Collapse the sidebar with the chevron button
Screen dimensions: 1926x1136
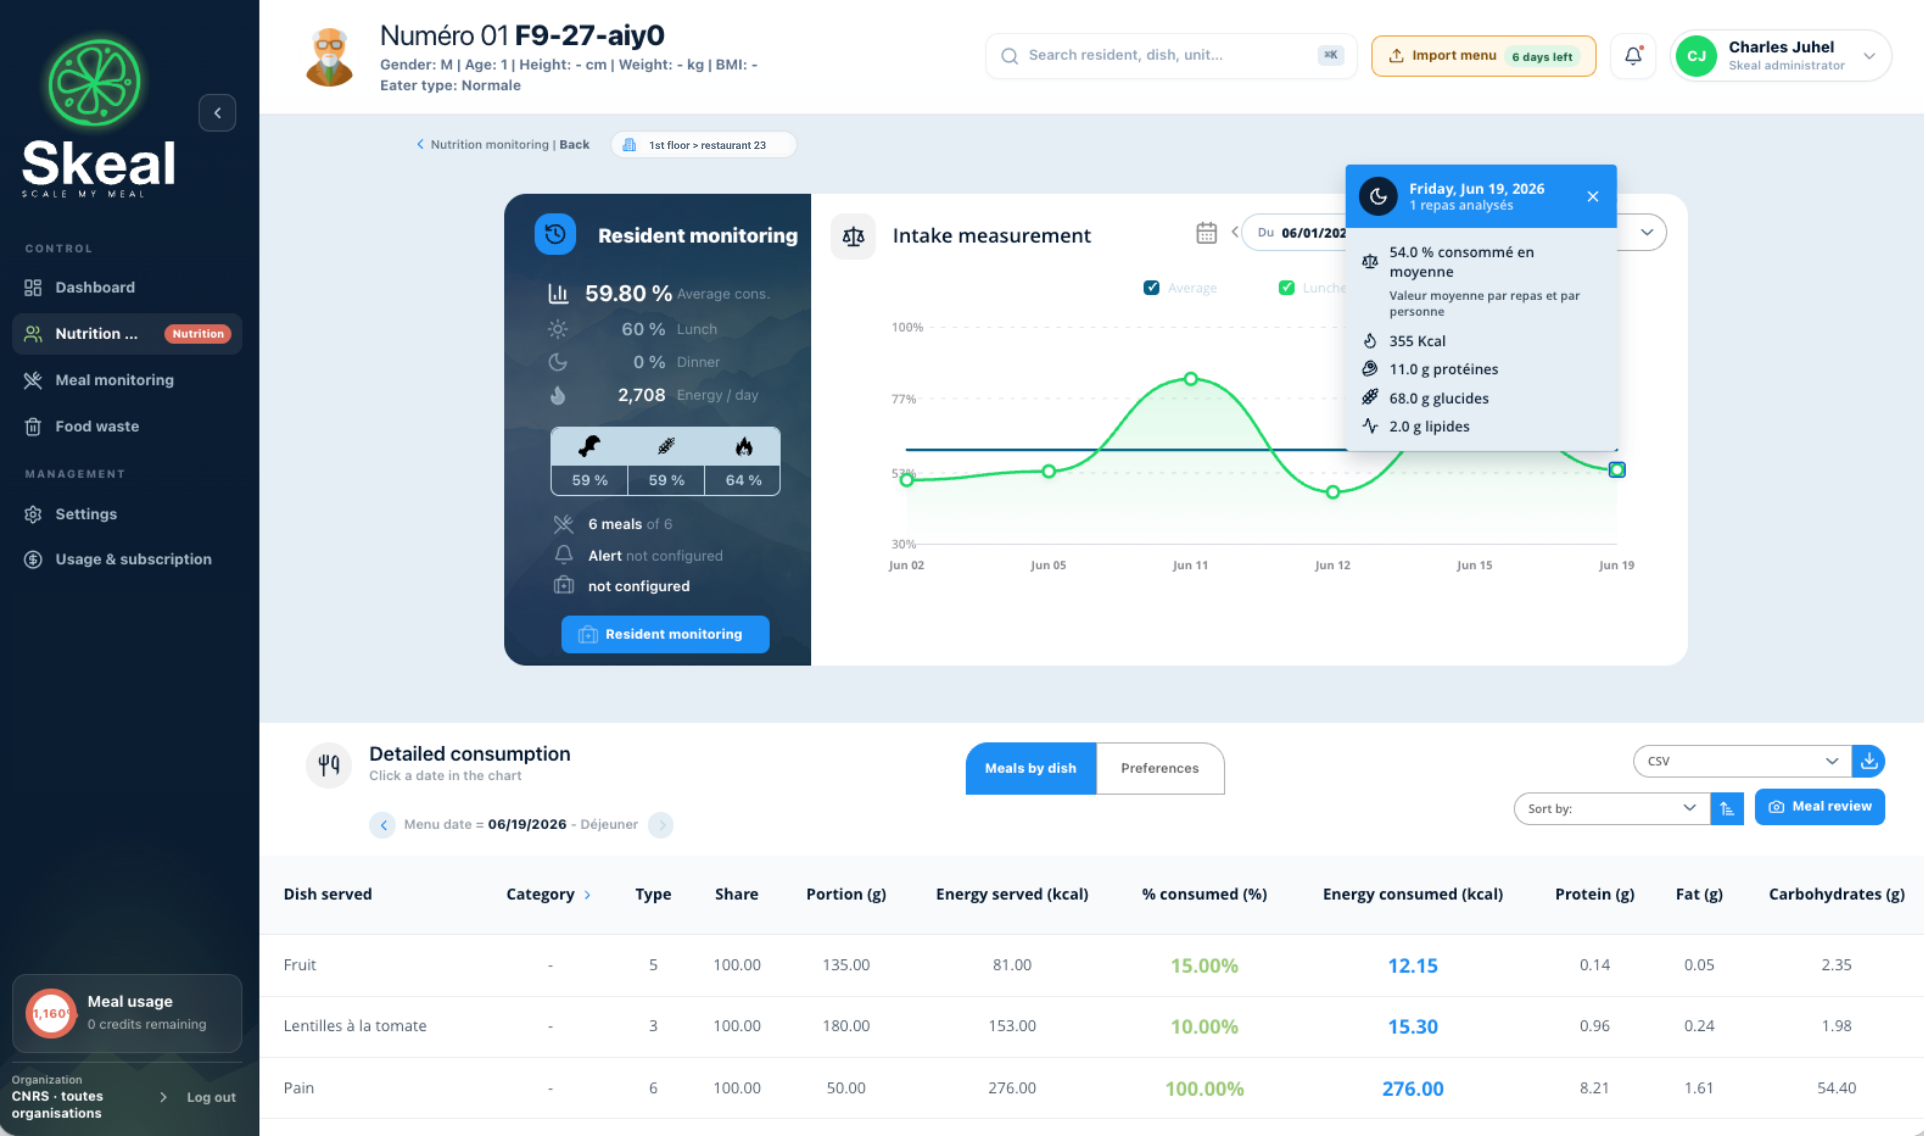point(217,113)
